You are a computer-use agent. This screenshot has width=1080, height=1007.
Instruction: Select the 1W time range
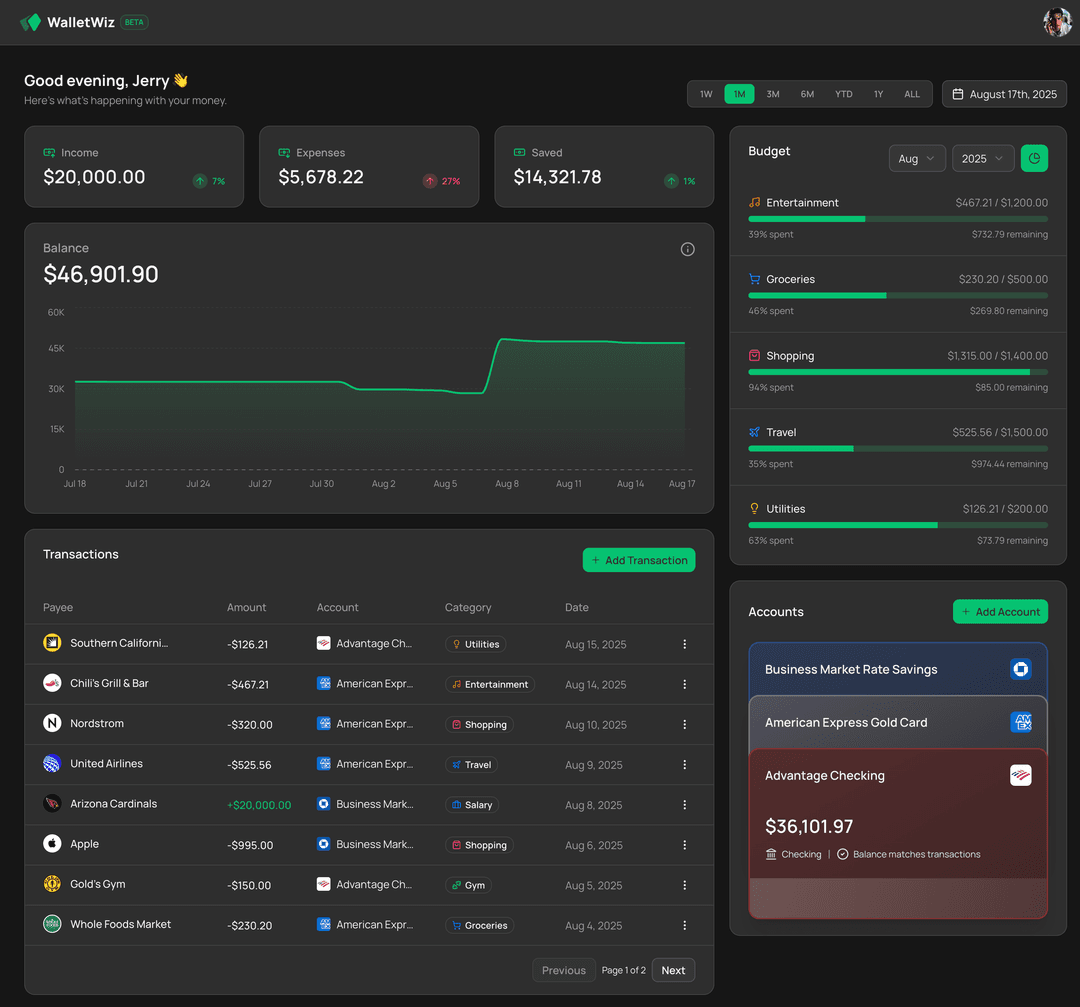click(706, 94)
